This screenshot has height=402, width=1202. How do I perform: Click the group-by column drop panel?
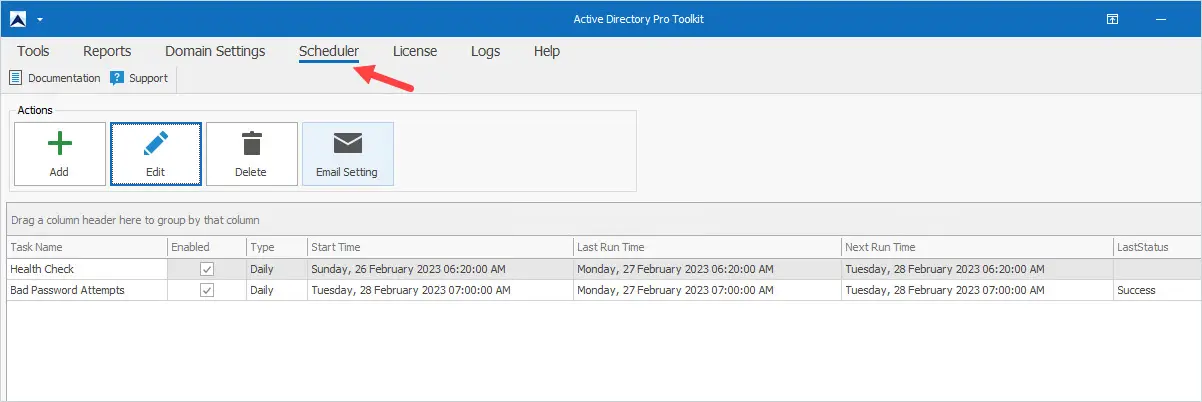pos(604,219)
